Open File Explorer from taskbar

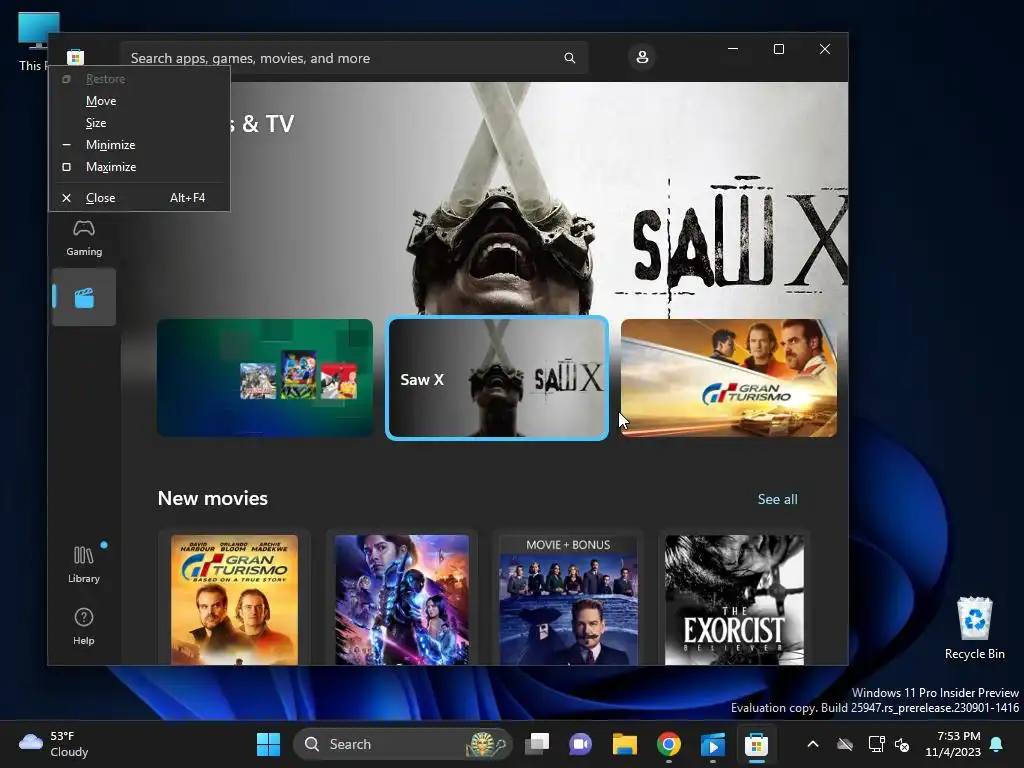tap(624, 744)
